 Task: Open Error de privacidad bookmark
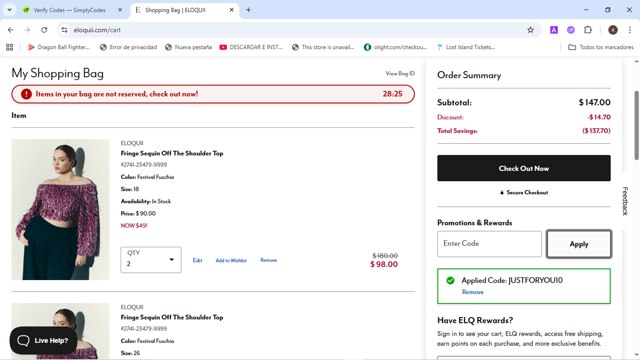129,47
